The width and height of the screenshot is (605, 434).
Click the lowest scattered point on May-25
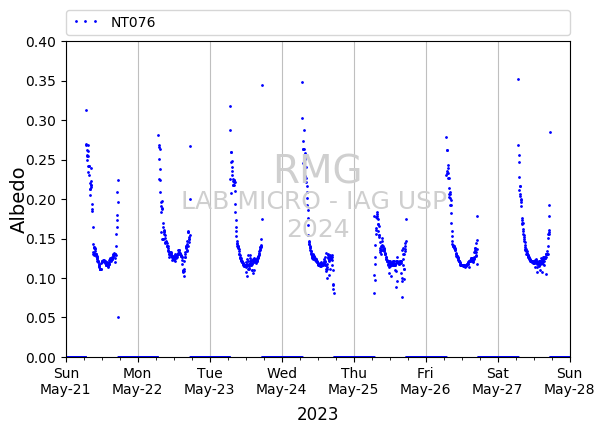click(x=402, y=297)
